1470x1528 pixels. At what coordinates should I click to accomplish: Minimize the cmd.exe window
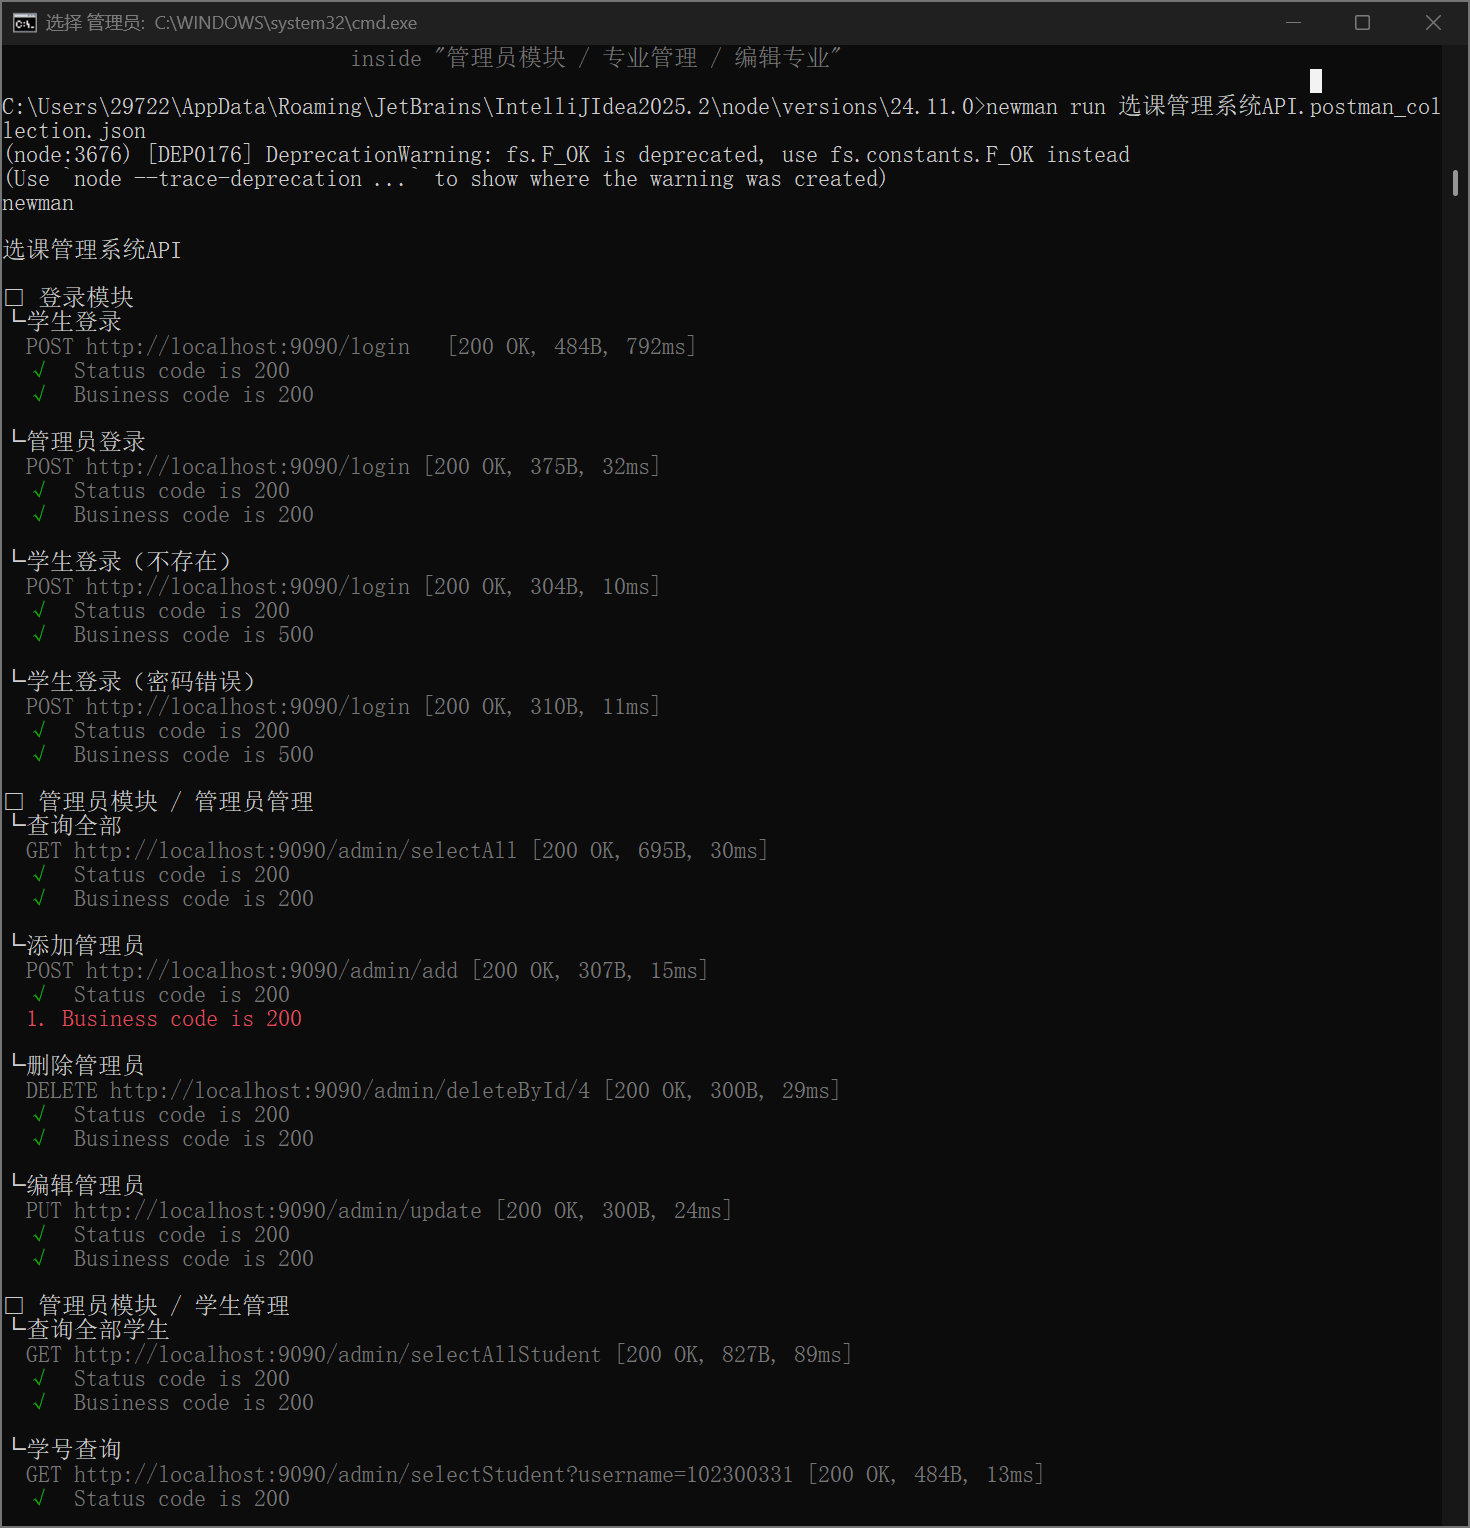click(x=1293, y=22)
